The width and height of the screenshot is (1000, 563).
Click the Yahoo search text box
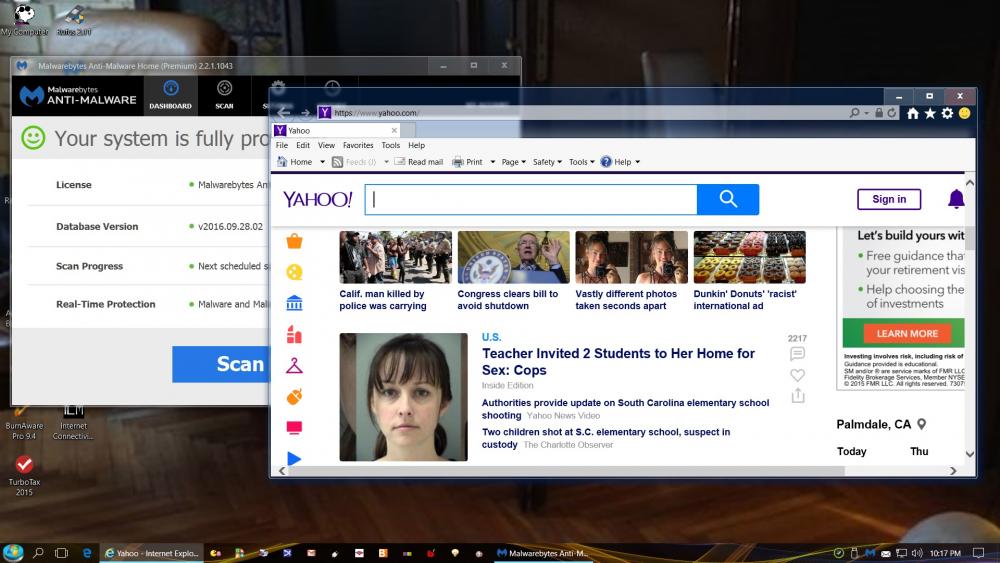pos(531,200)
